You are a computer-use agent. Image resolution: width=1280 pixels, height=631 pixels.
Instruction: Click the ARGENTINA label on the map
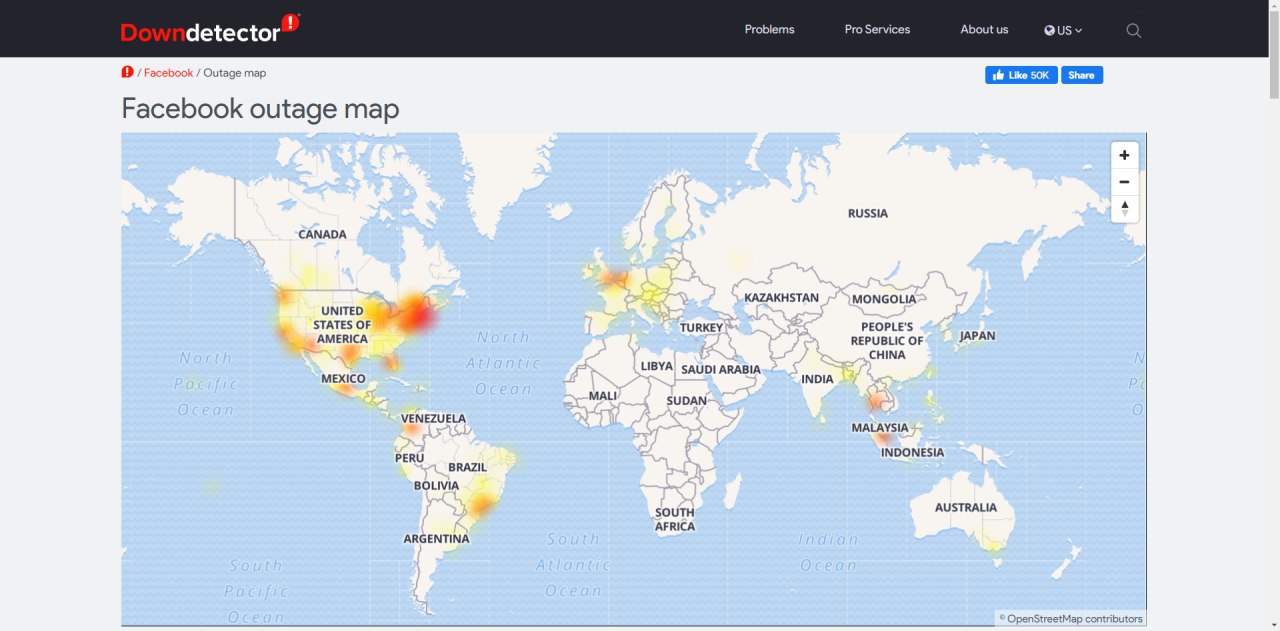(436, 538)
